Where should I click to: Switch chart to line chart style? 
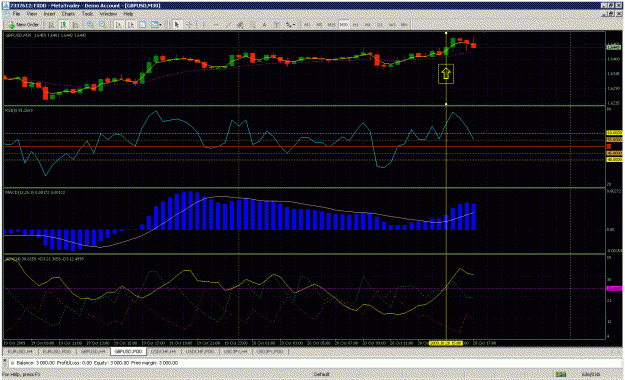tap(75, 25)
